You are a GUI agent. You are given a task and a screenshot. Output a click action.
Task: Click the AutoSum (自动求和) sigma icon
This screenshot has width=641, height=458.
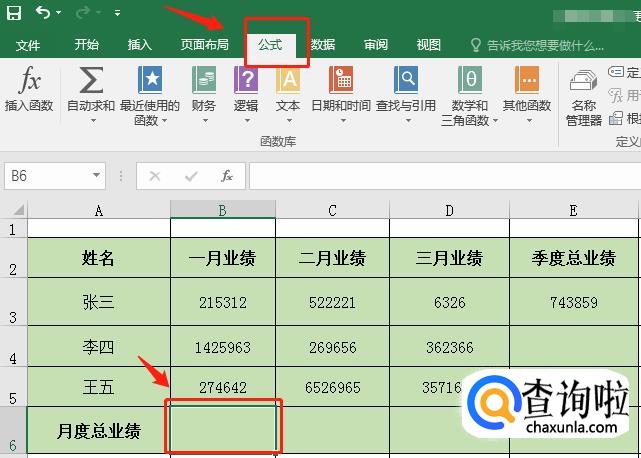[91, 81]
